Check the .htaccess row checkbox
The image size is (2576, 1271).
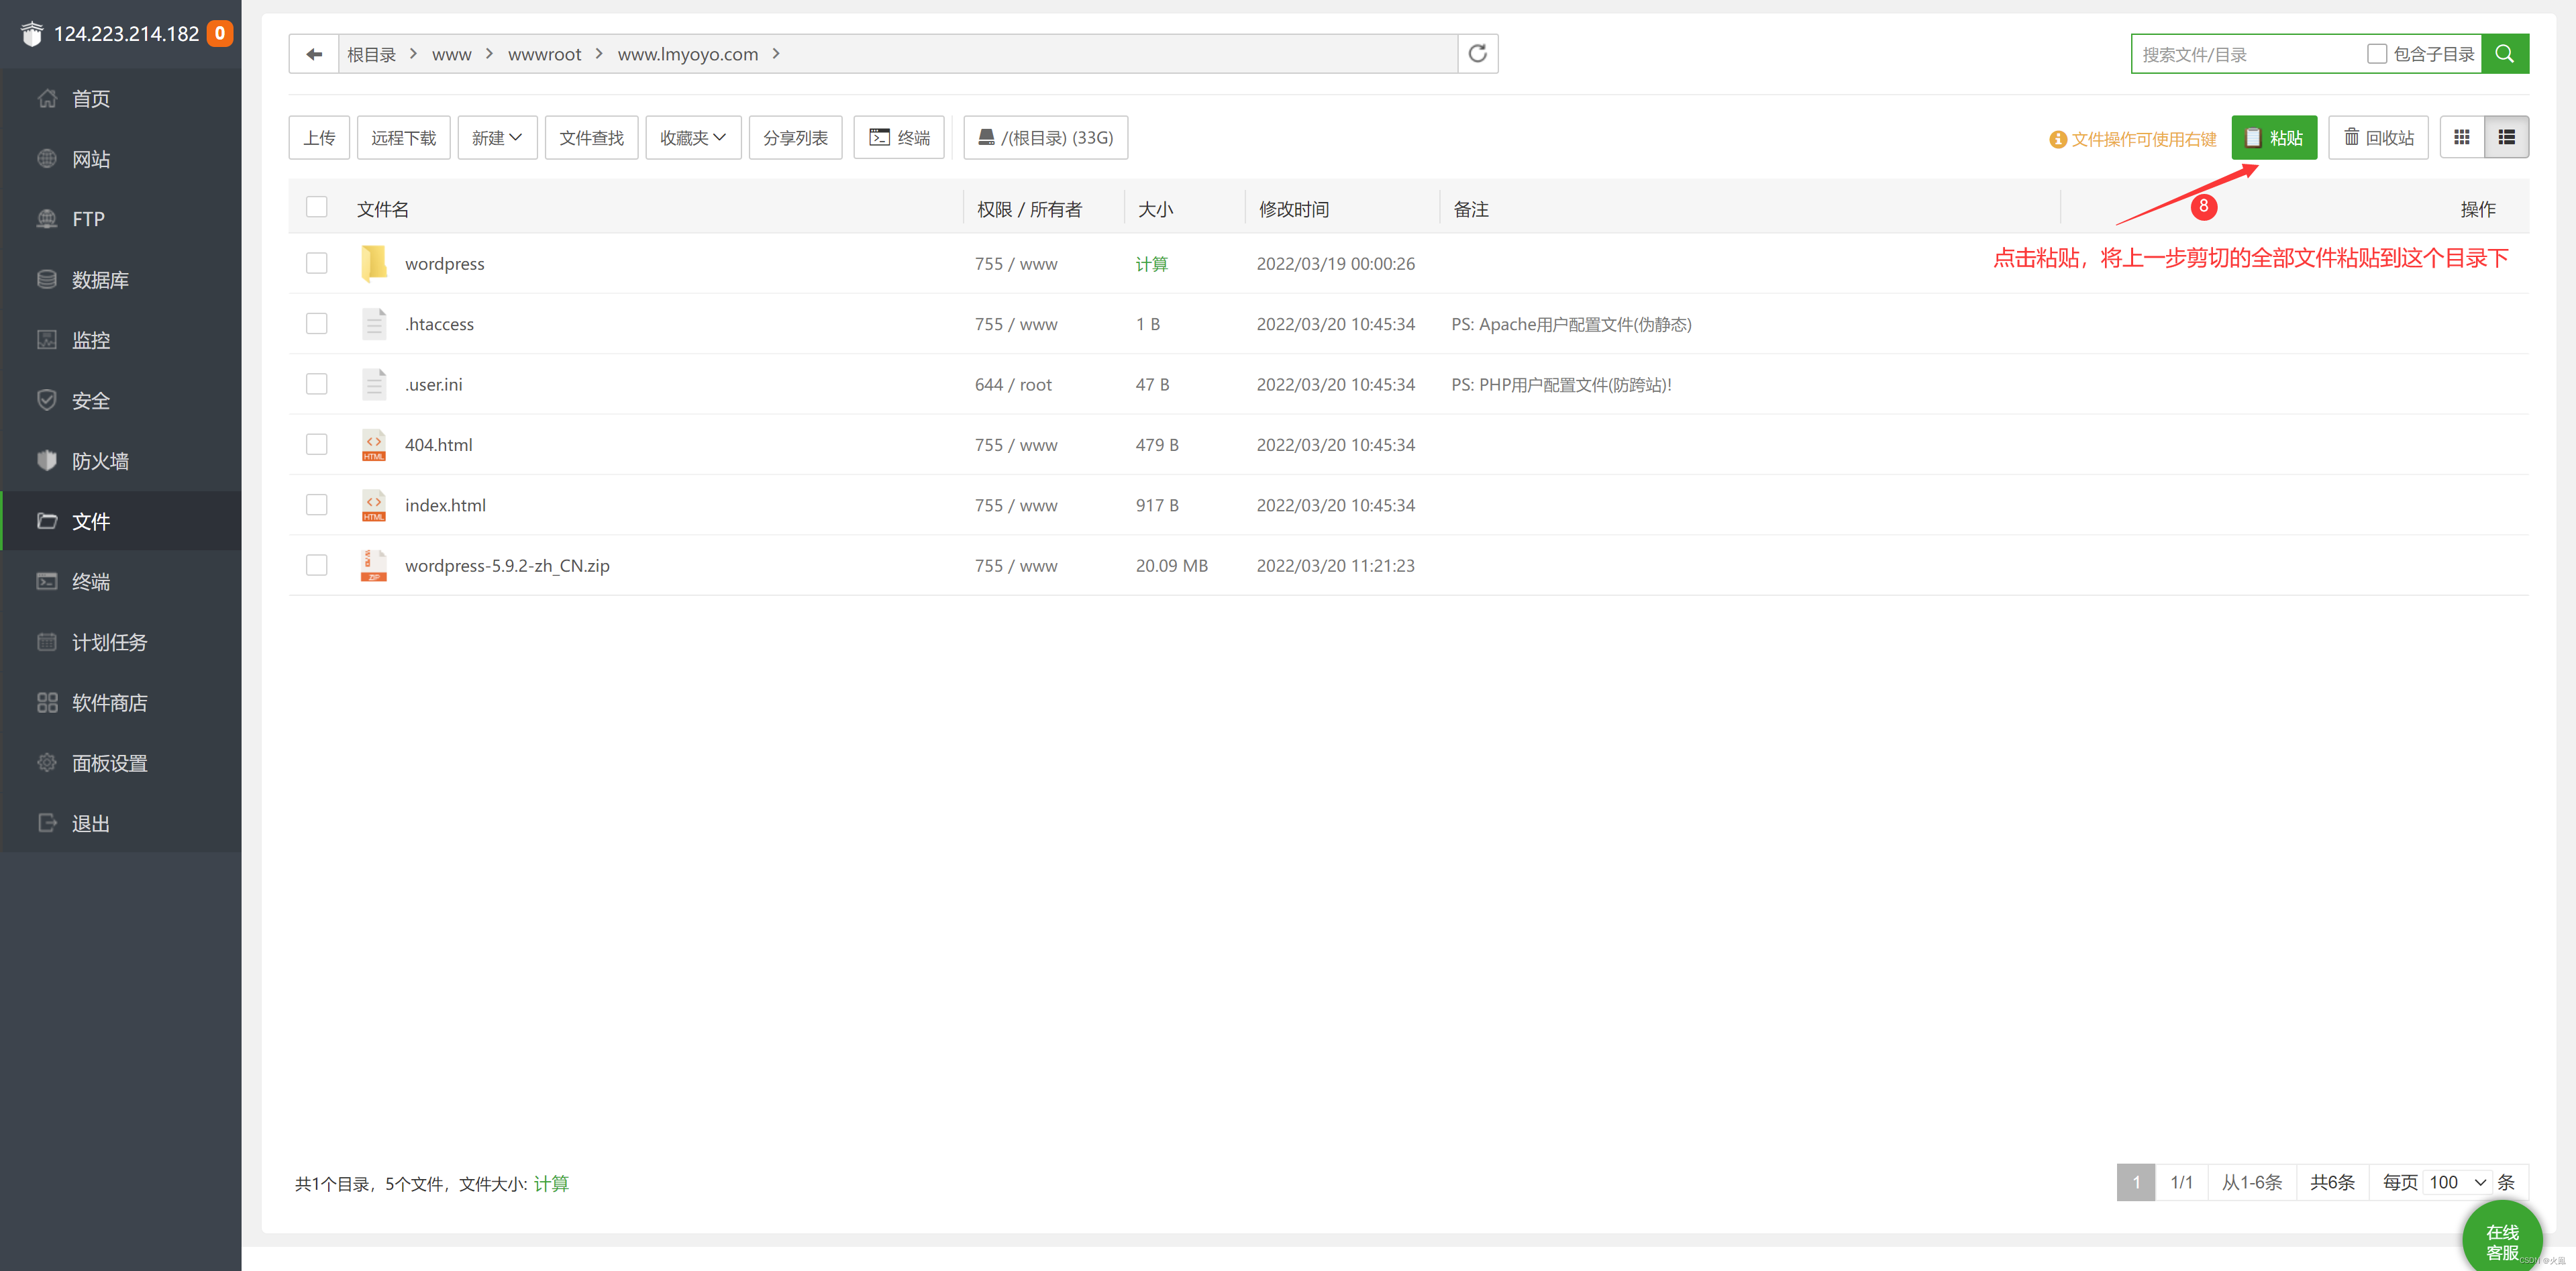pyautogui.click(x=317, y=324)
